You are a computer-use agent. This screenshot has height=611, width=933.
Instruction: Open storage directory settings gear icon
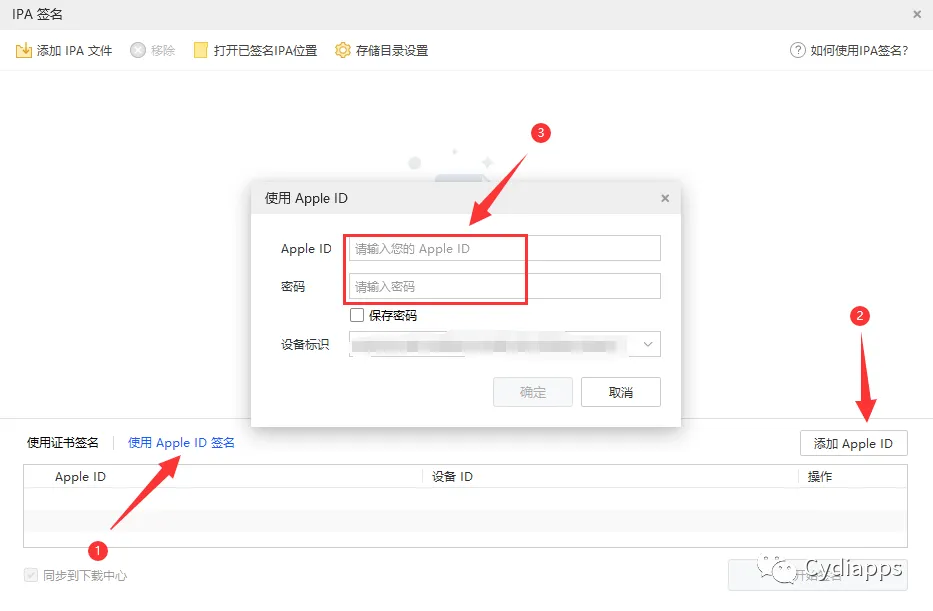coord(343,51)
